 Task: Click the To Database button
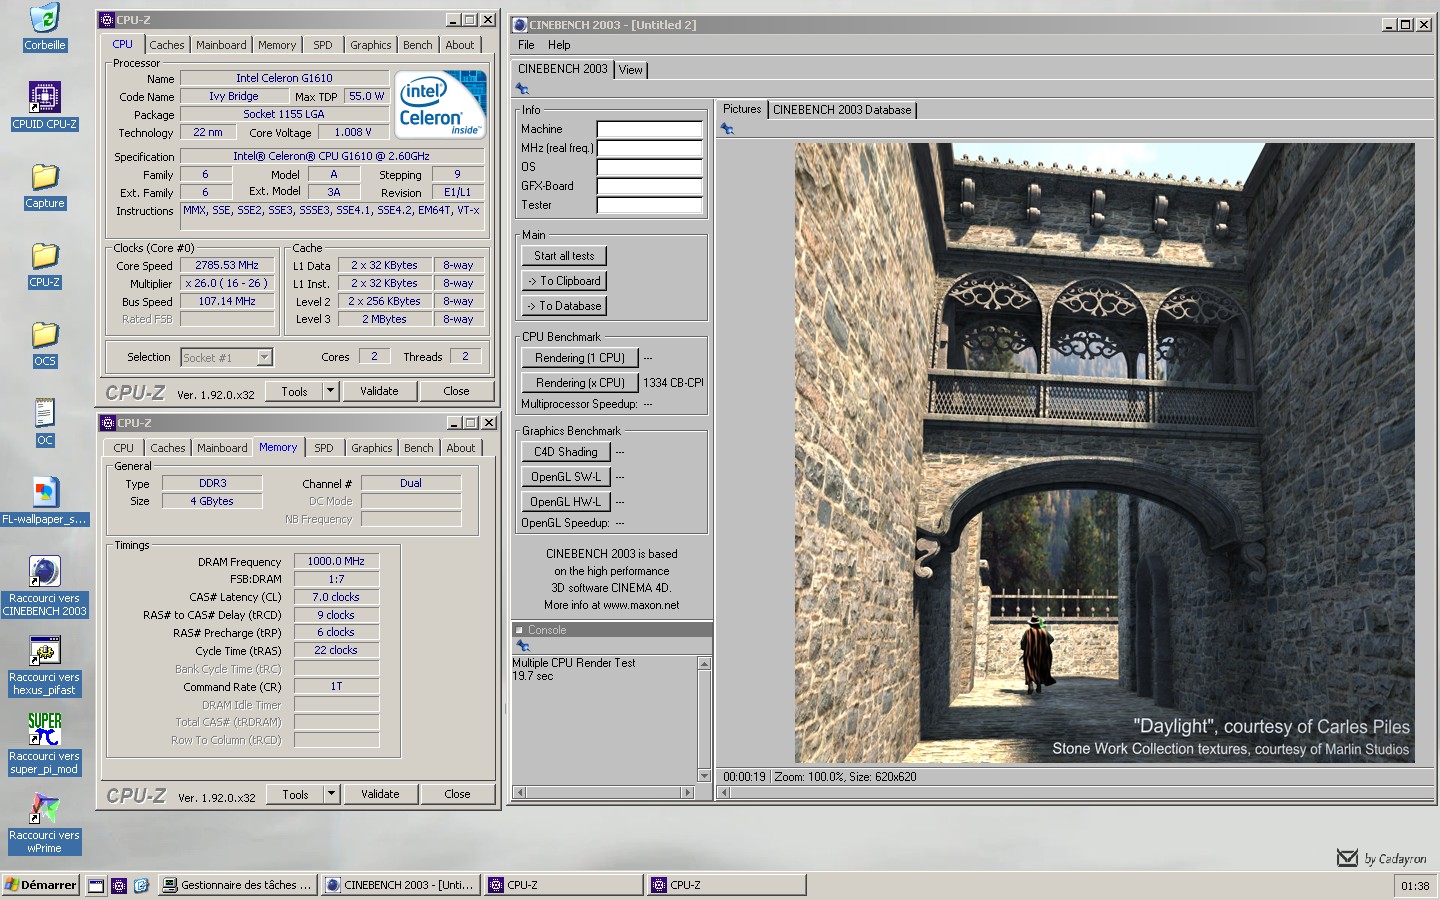coord(564,306)
